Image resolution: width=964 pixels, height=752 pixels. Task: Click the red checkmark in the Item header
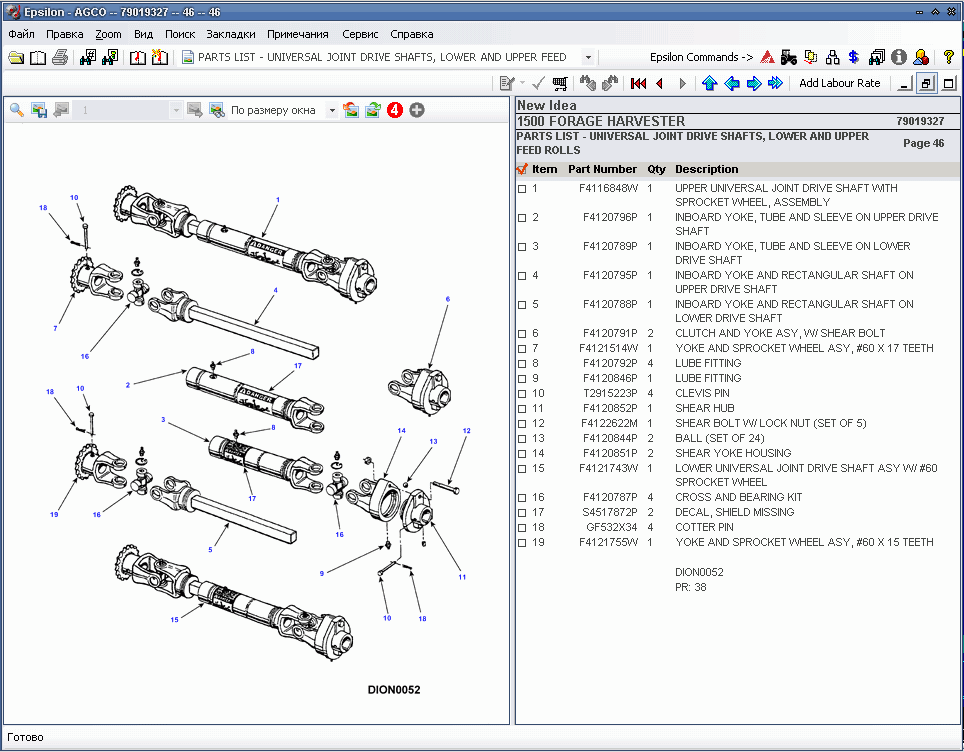[522, 169]
